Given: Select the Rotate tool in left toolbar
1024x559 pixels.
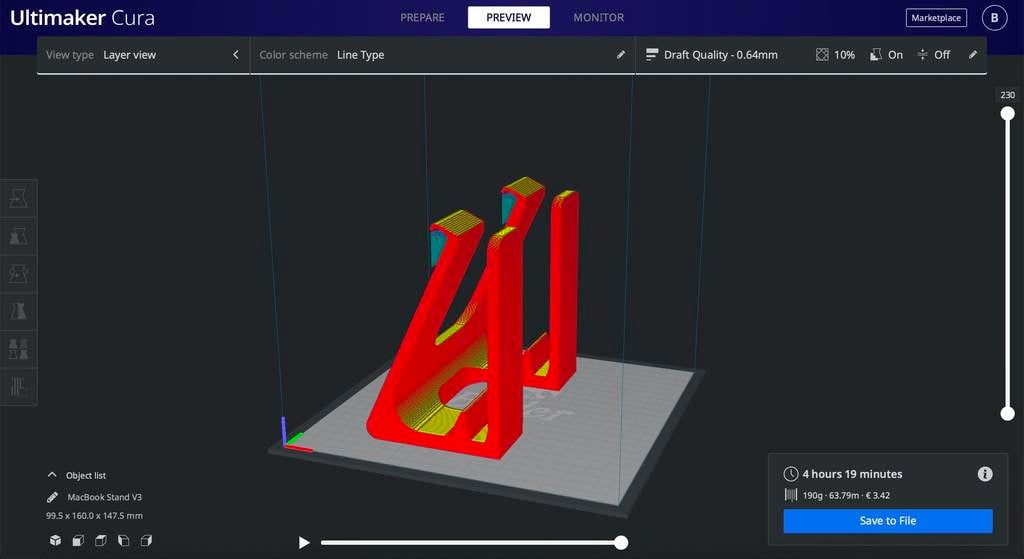Looking at the screenshot, I should (18, 273).
